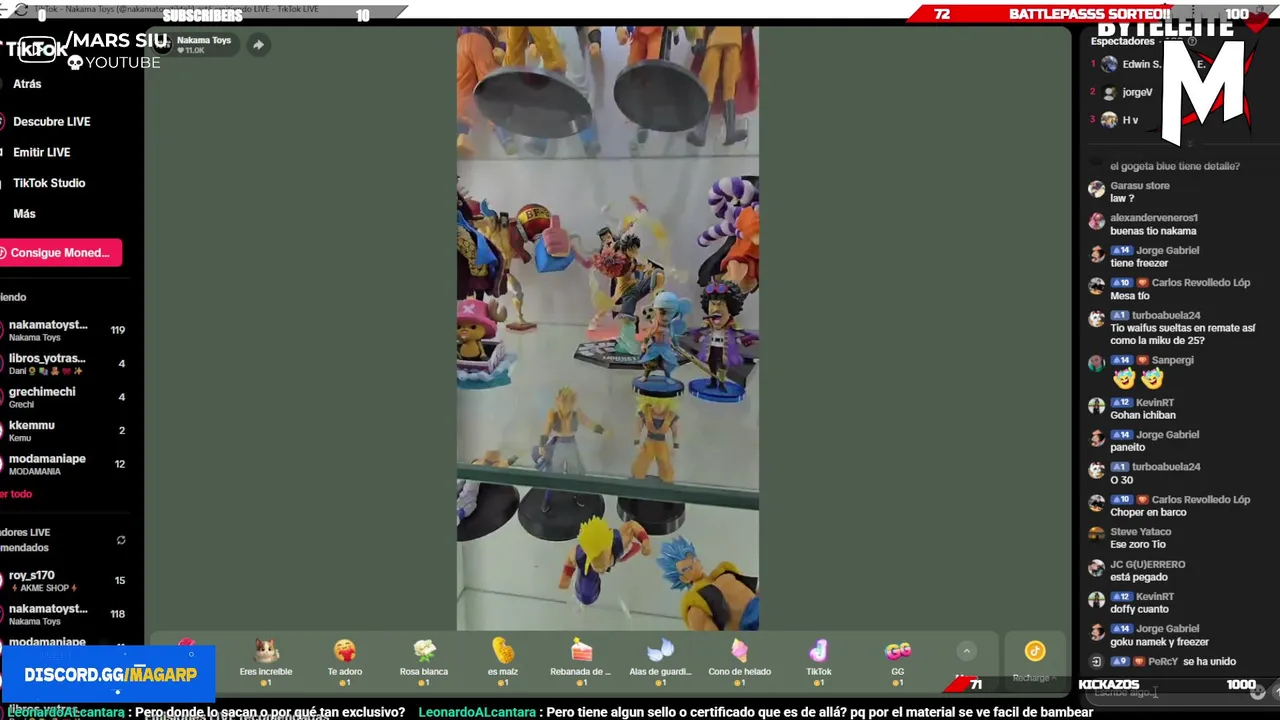Click JC G(U)ERRERO's chat avatar
This screenshot has height=720, width=1280.
point(1096,568)
